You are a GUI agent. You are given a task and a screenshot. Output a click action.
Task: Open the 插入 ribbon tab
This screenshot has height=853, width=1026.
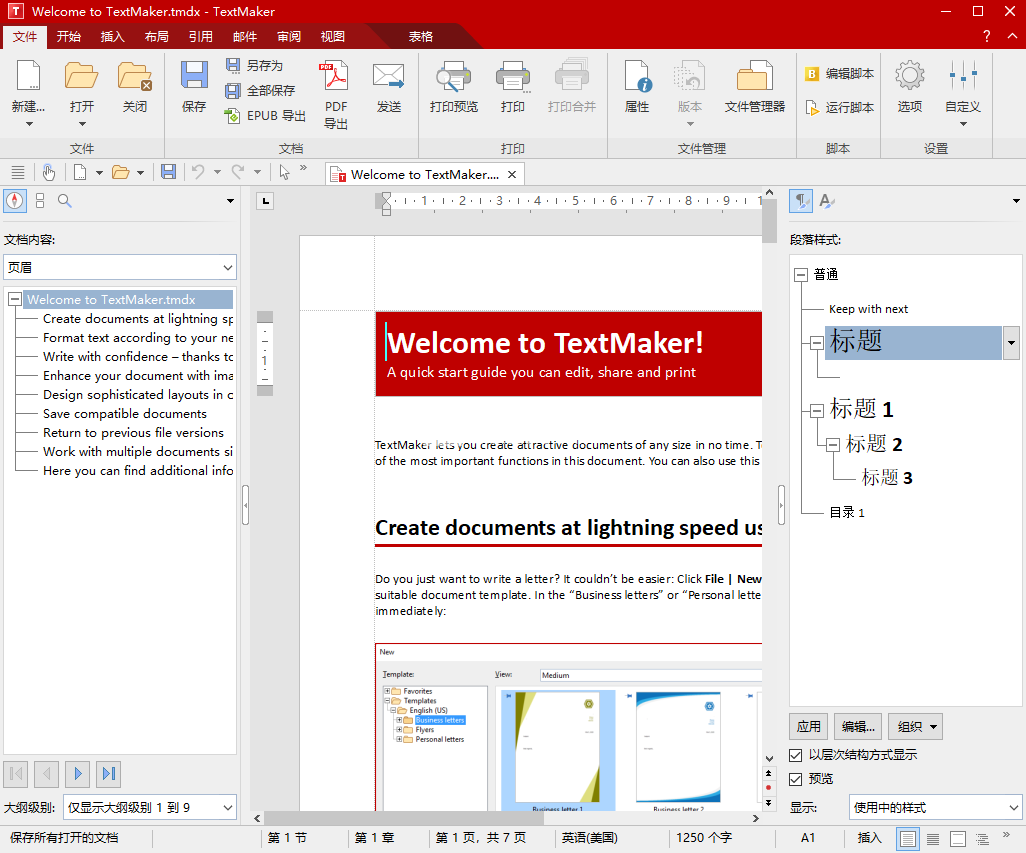pyautogui.click(x=112, y=37)
